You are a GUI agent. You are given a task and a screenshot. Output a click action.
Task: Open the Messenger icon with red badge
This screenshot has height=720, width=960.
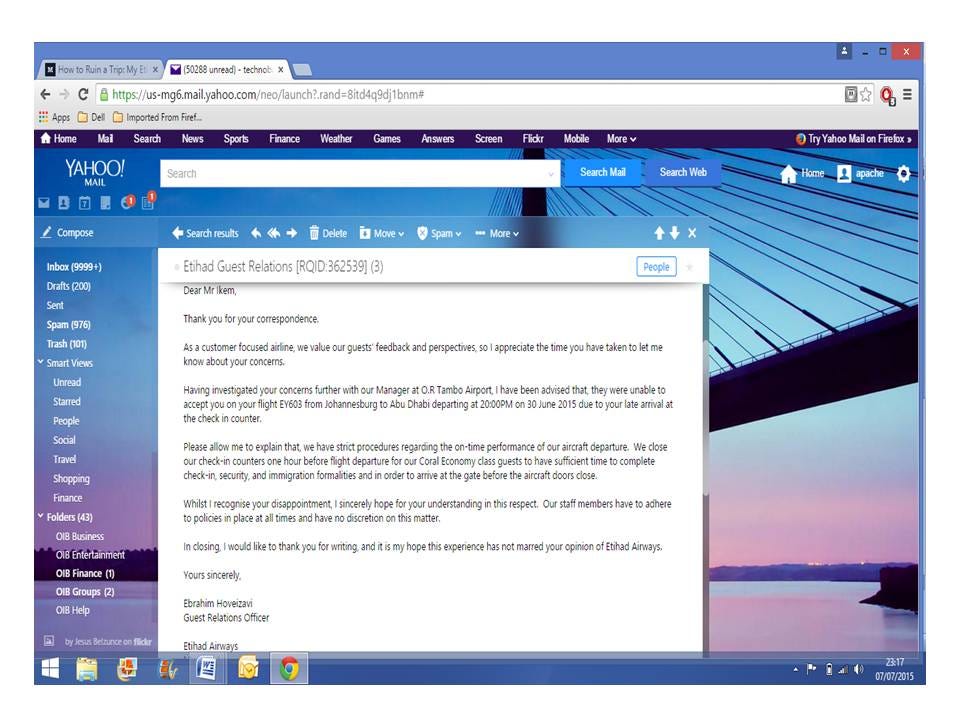127,202
